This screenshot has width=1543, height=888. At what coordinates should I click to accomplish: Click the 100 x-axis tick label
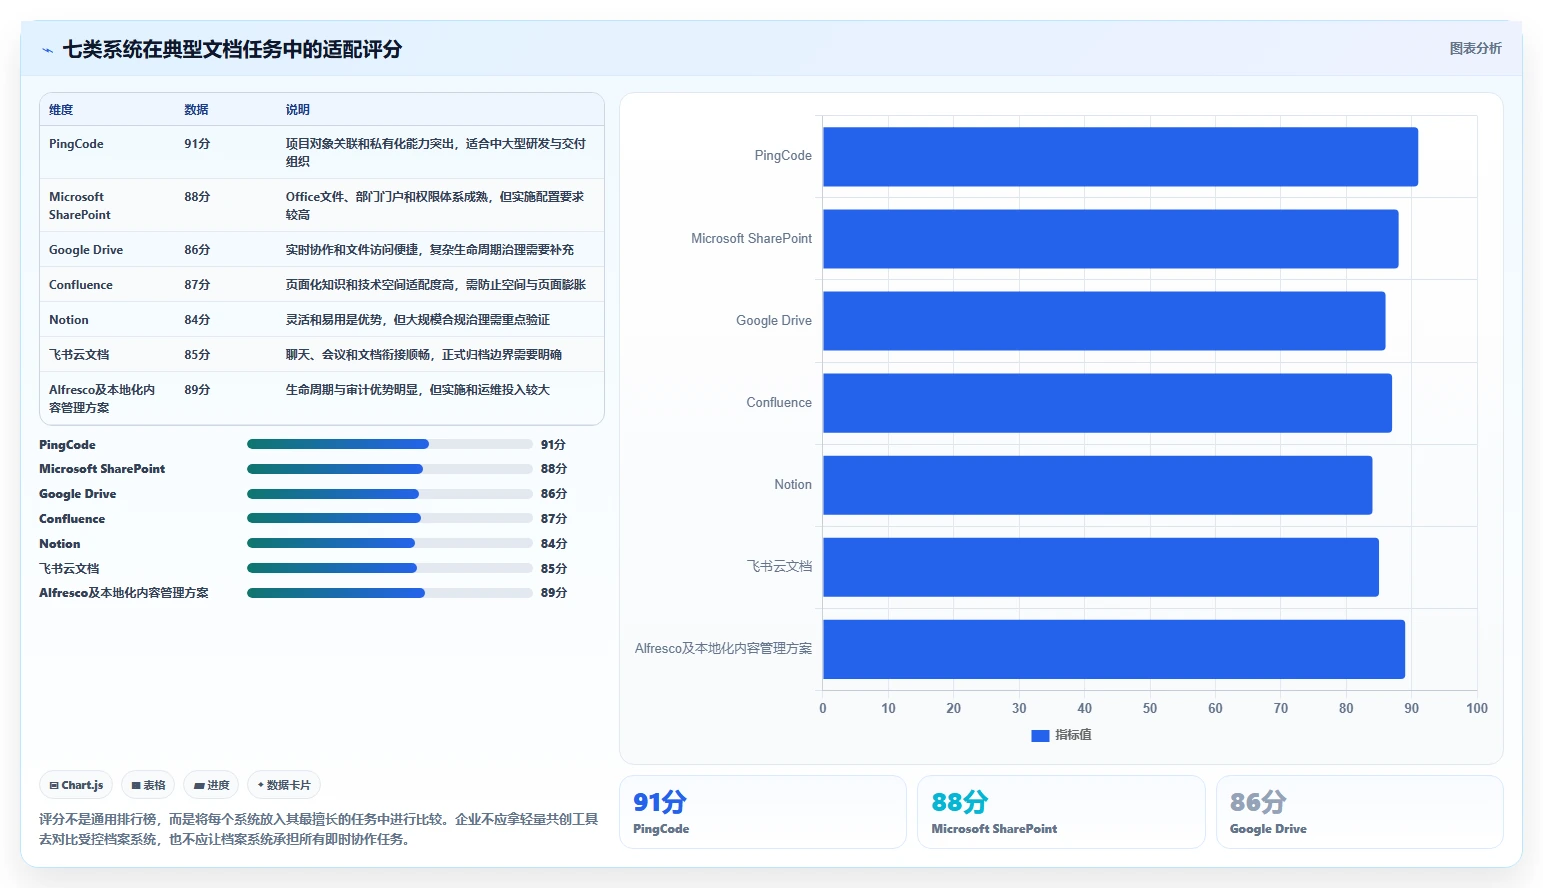[1477, 709]
